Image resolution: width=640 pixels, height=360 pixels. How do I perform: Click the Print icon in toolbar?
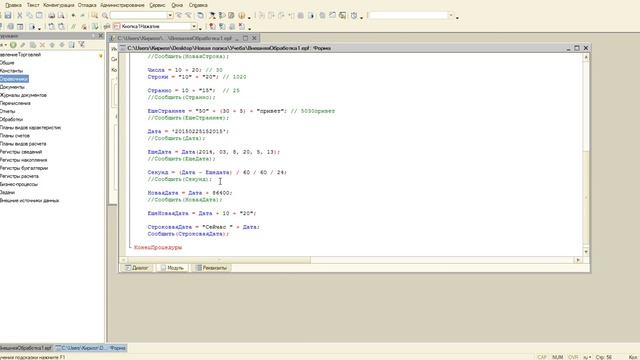[x=51, y=16]
